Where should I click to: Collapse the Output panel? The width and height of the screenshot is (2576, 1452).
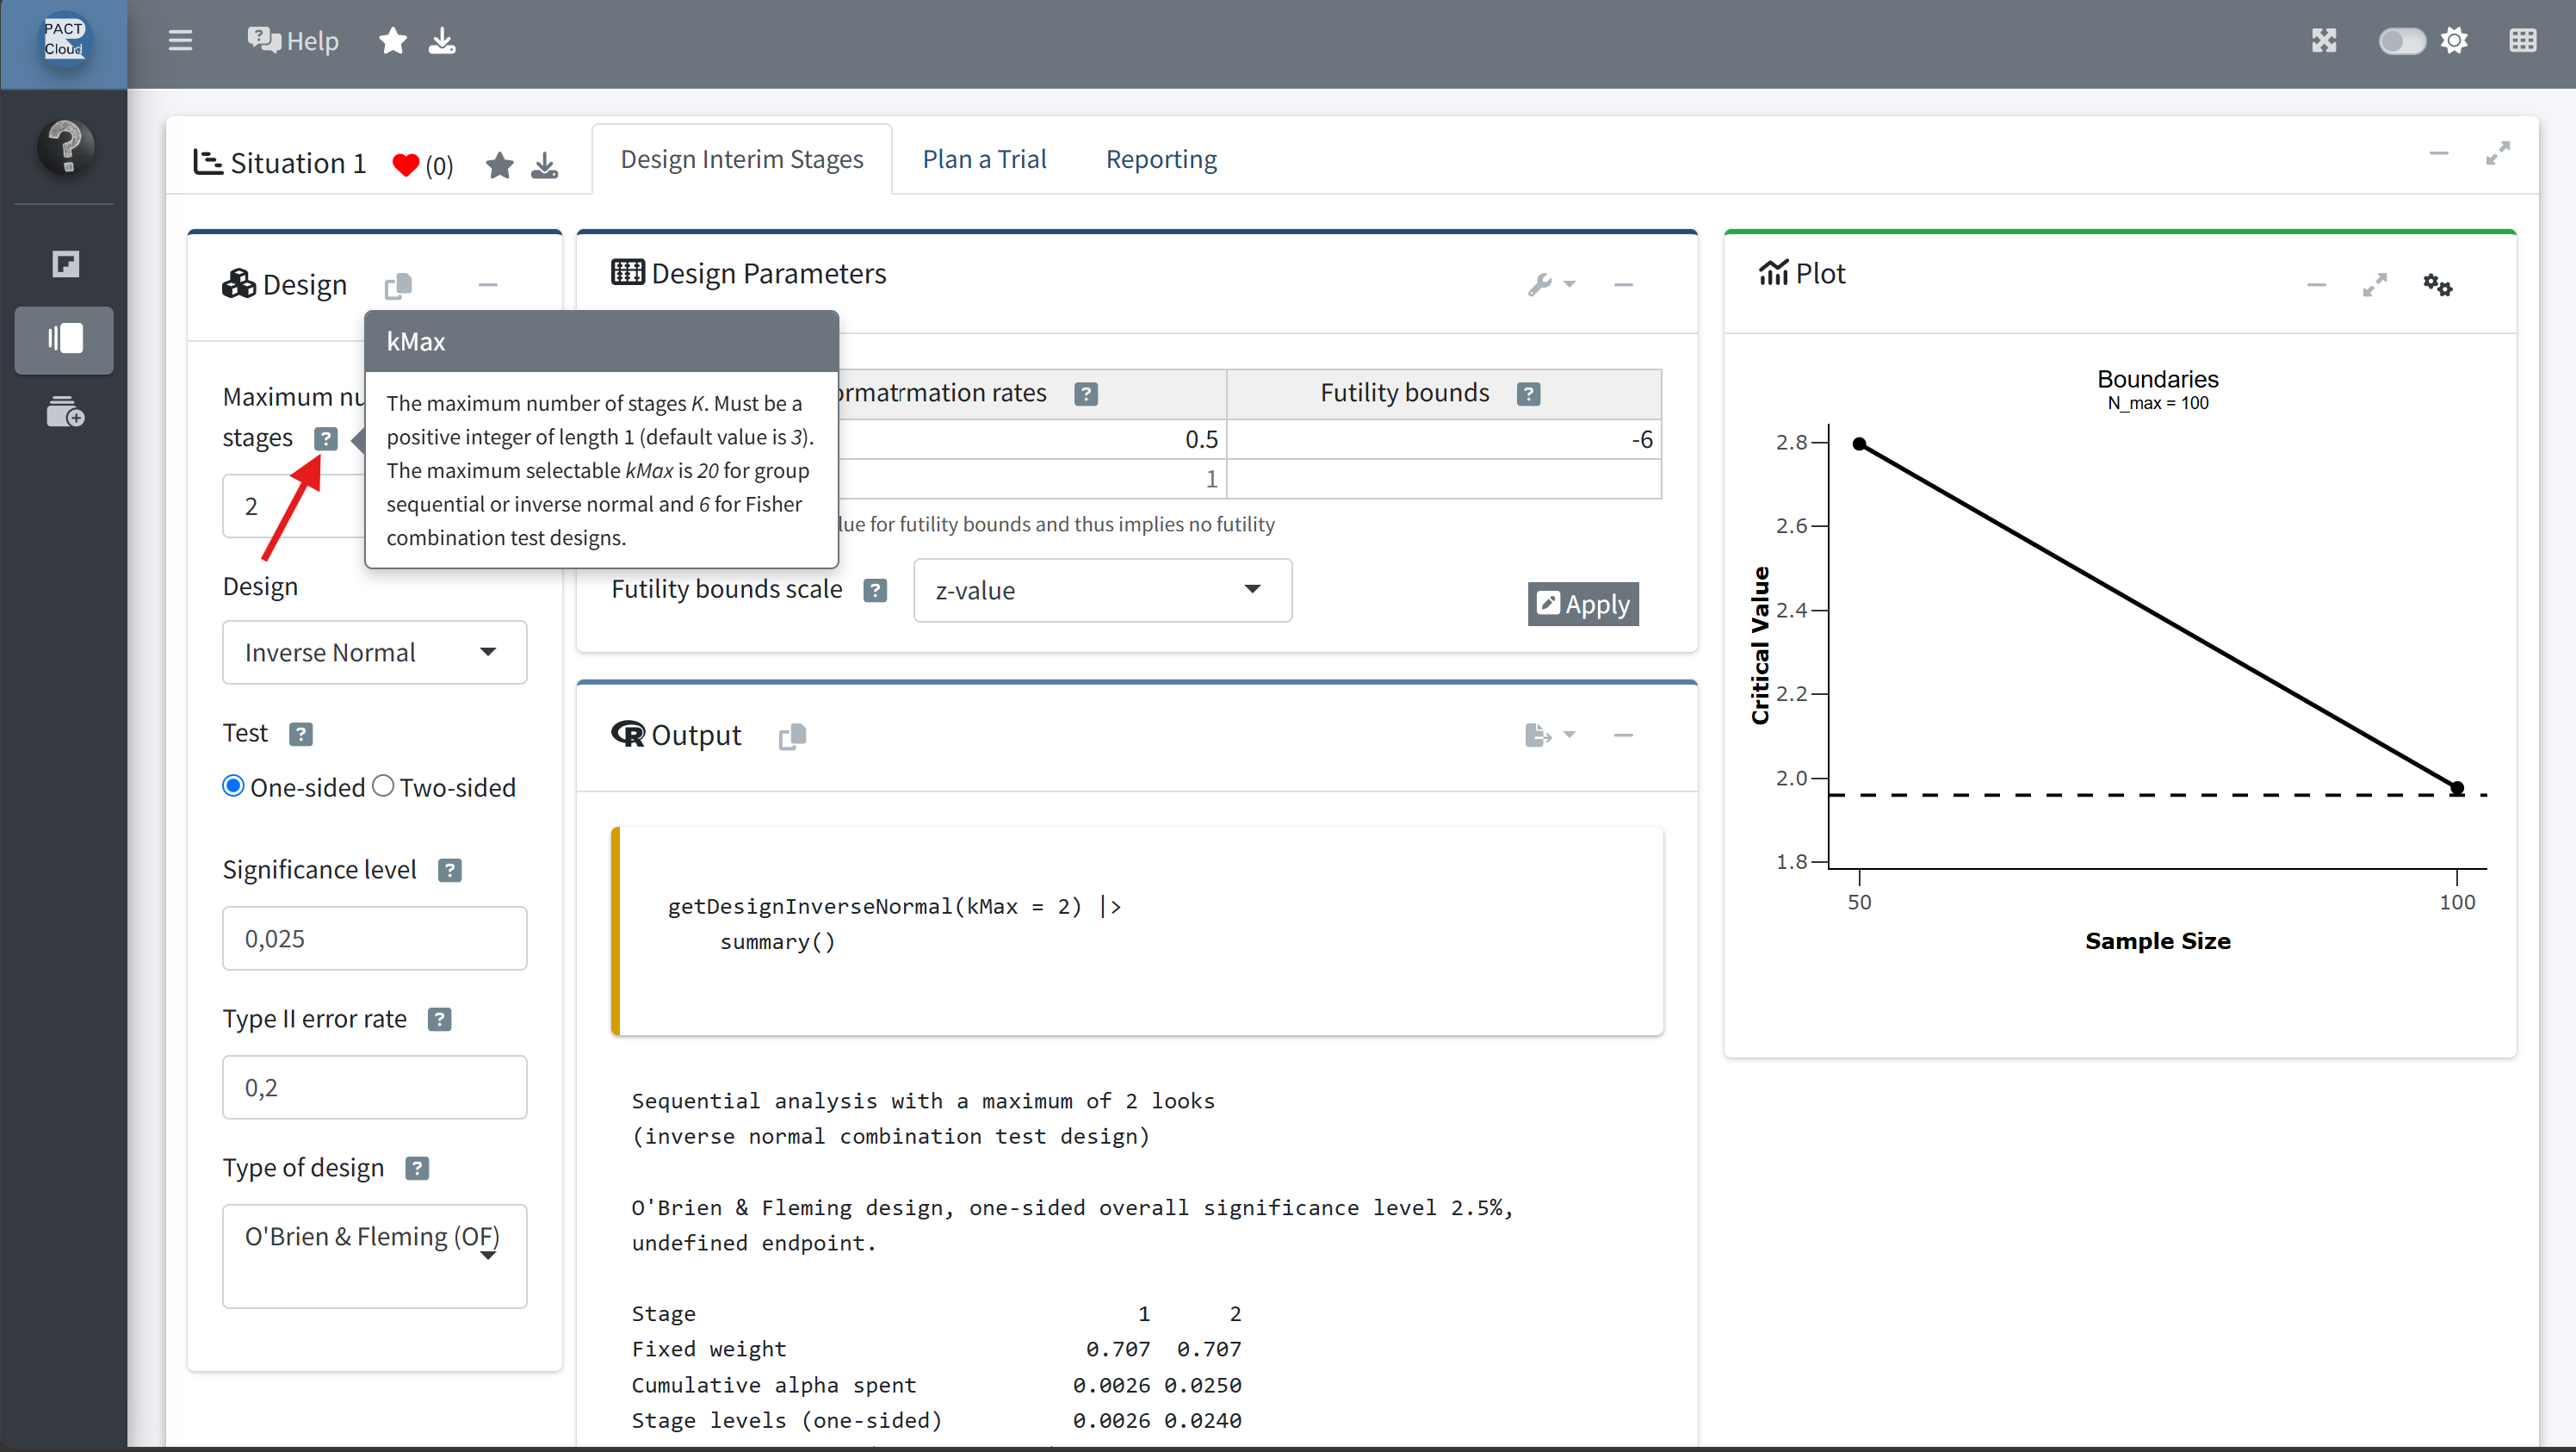pyautogui.click(x=1623, y=735)
